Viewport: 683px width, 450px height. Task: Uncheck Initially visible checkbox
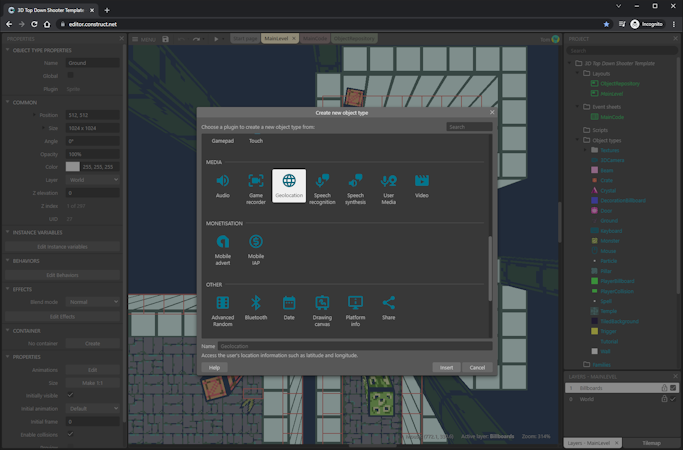coord(71,394)
